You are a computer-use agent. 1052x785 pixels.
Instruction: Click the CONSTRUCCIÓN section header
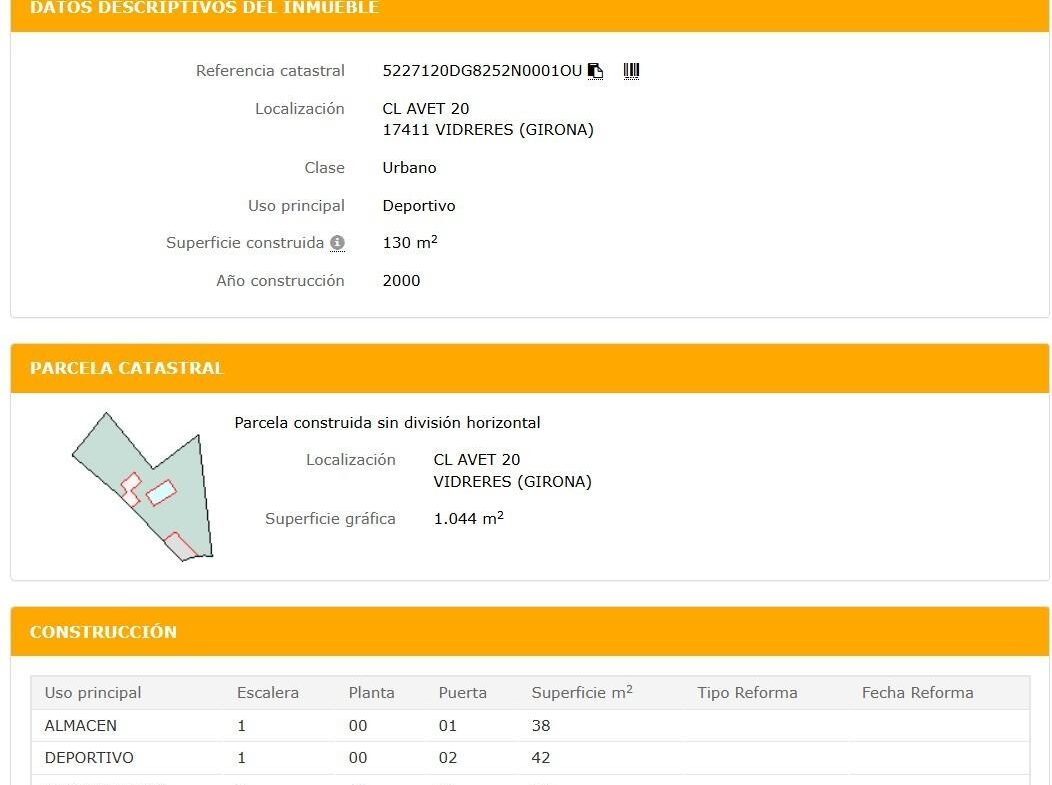tap(103, 632)
